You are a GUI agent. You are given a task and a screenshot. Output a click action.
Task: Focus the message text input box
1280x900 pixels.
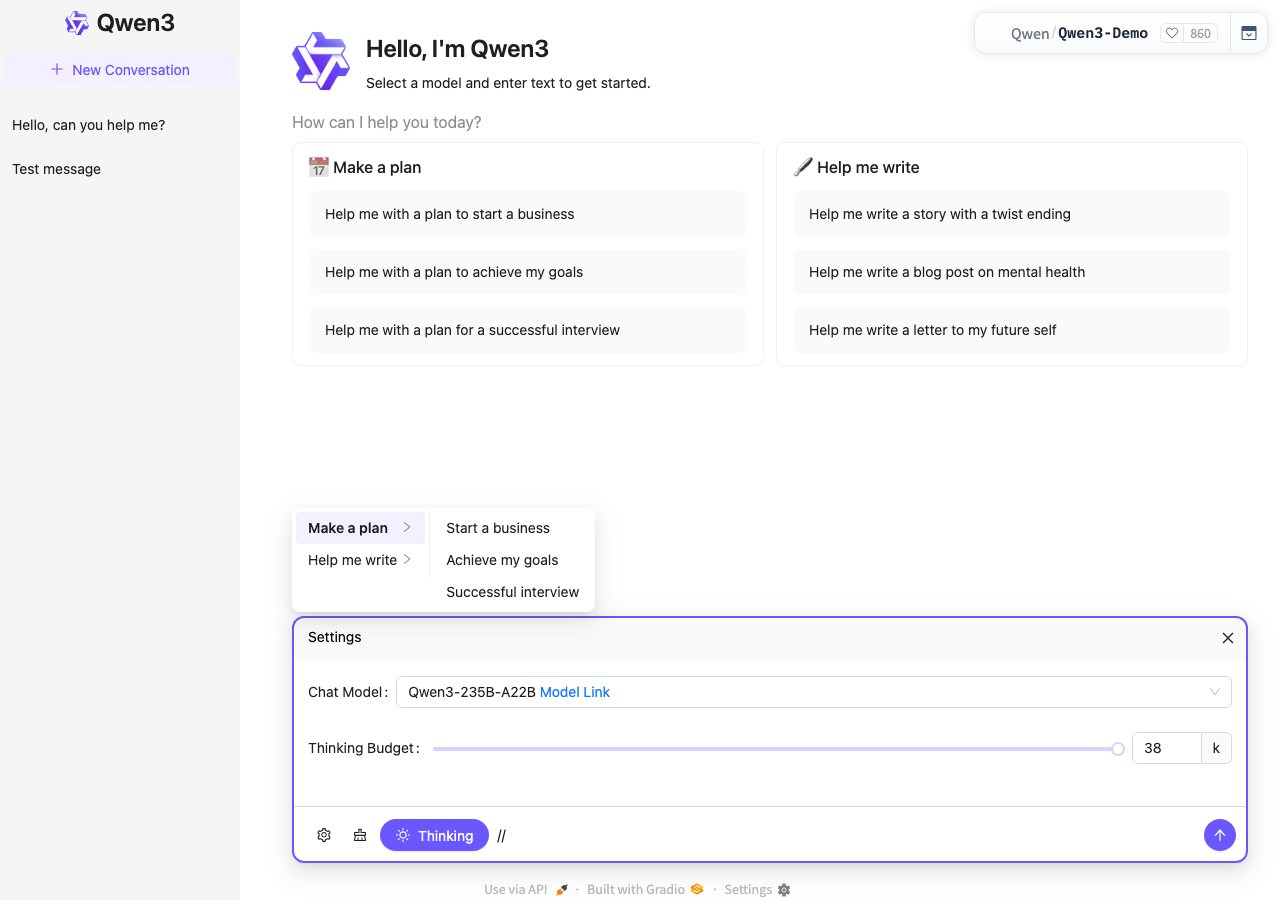click(846, 835)
